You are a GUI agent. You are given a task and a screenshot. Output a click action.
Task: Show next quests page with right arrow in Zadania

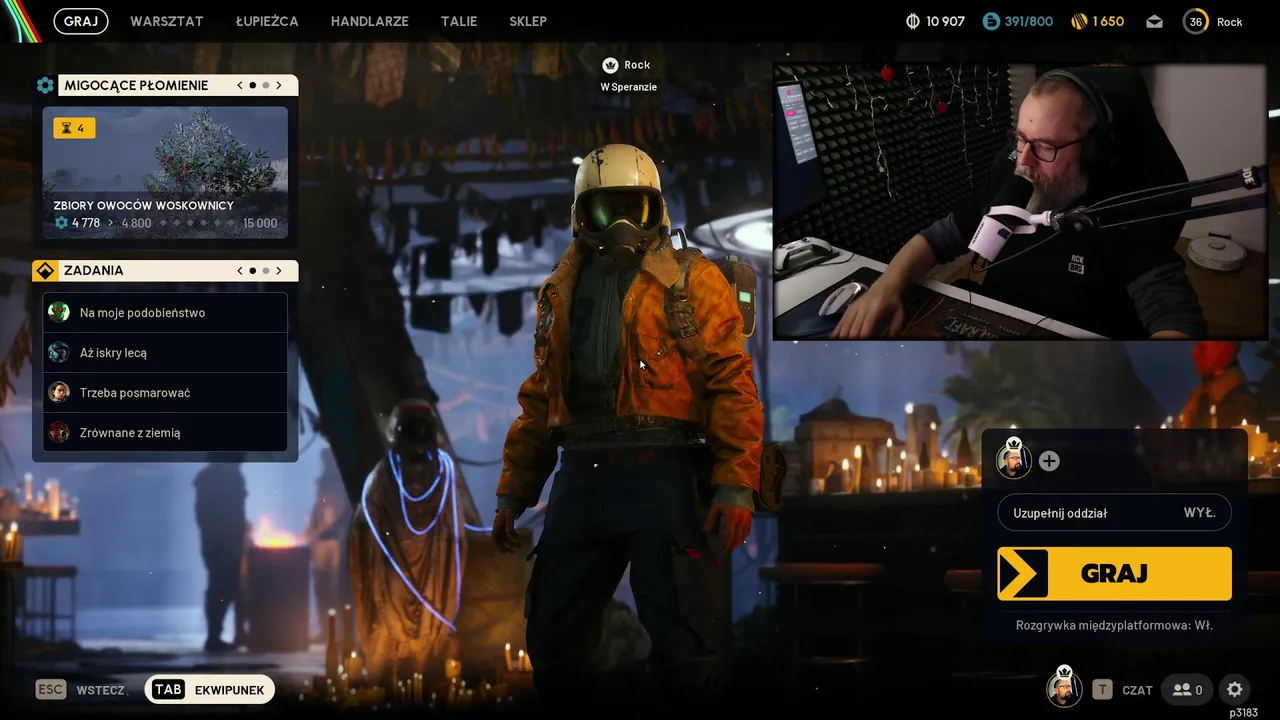coord(279,270)
